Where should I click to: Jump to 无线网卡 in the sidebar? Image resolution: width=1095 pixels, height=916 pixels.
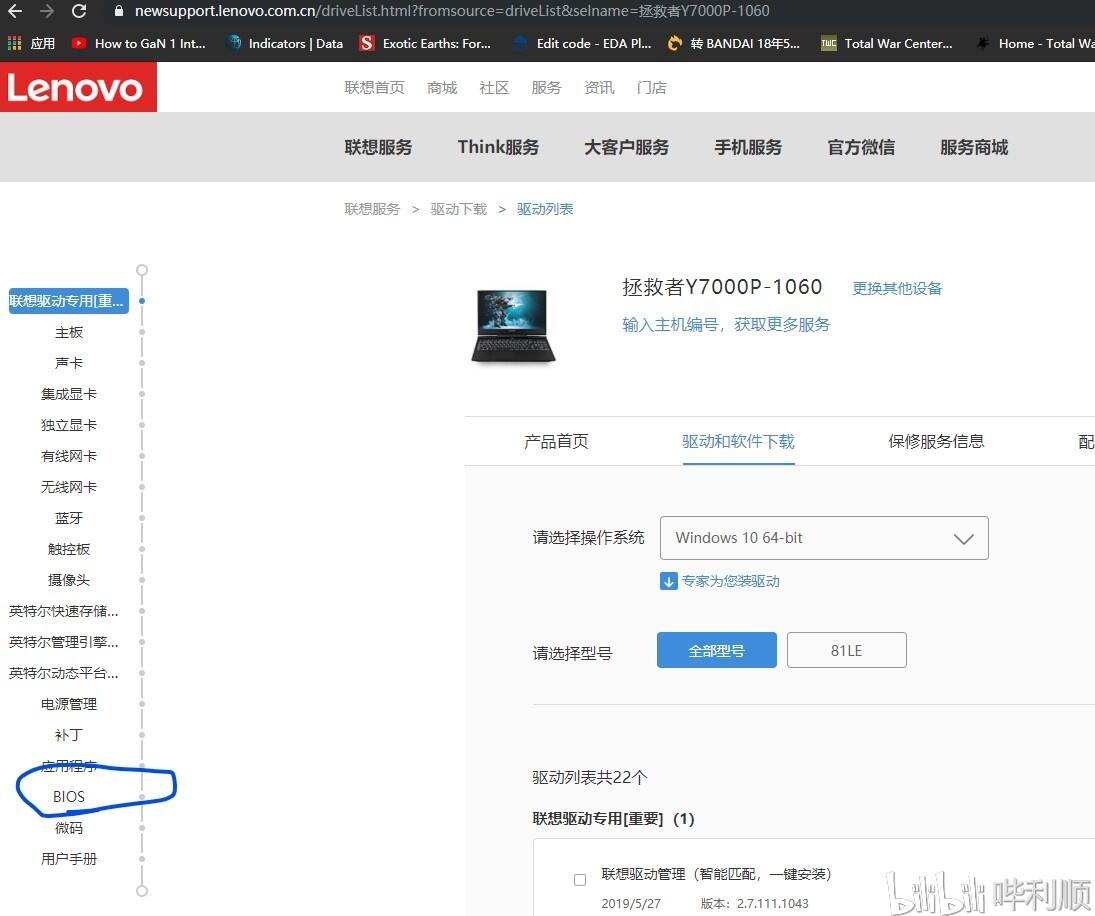69,487
